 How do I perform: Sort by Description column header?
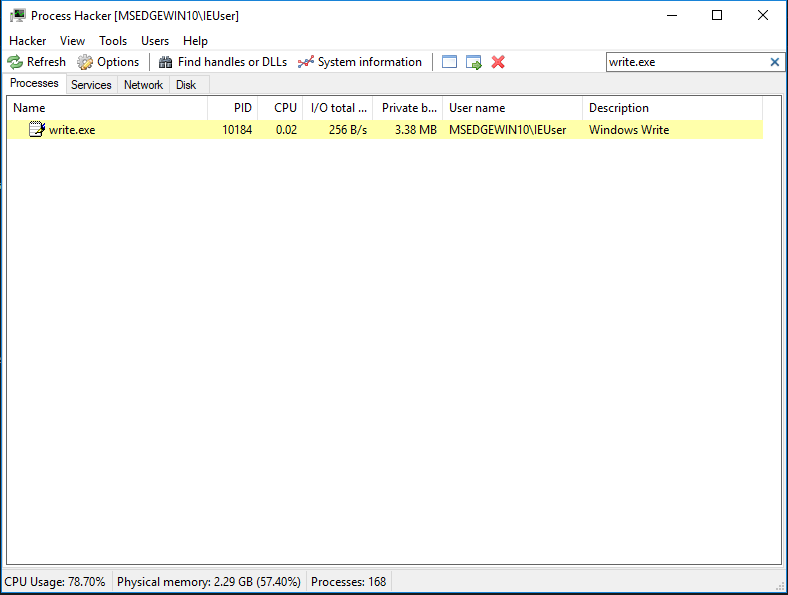tap(672, 108)
